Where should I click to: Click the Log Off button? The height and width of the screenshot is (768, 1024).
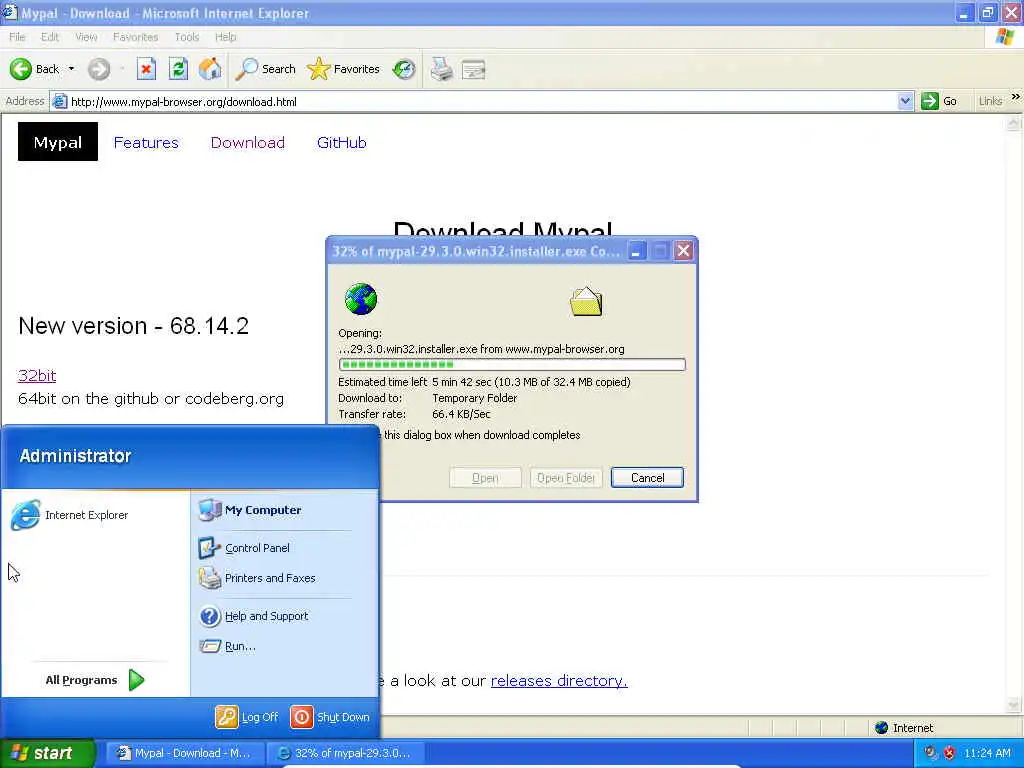point(247,716)
